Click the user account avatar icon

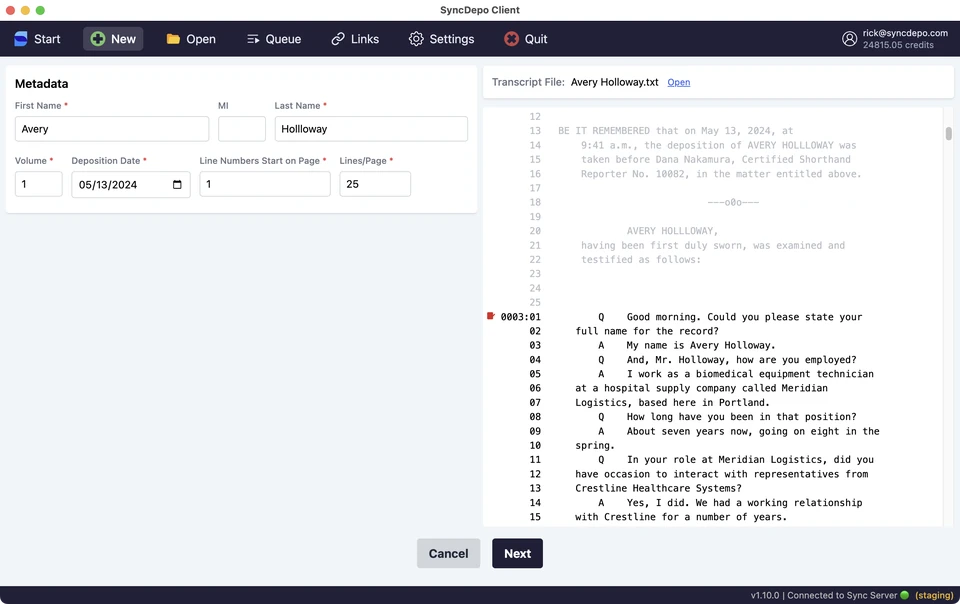coord(849,39)
